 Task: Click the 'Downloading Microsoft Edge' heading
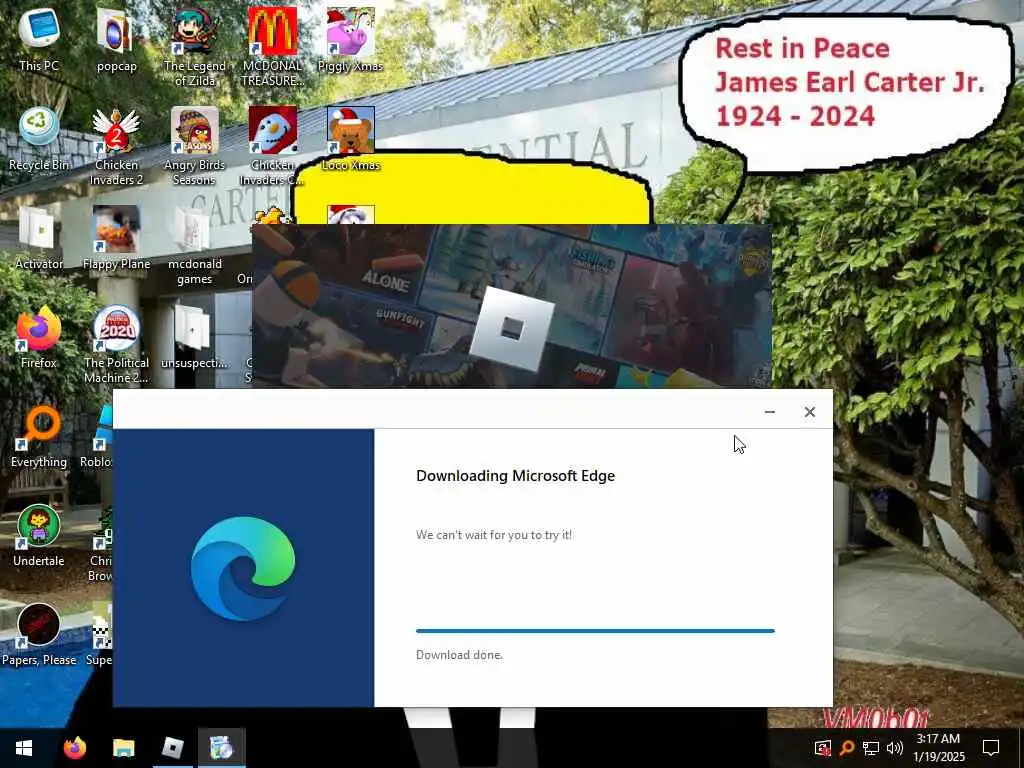(x=515, y=475)
